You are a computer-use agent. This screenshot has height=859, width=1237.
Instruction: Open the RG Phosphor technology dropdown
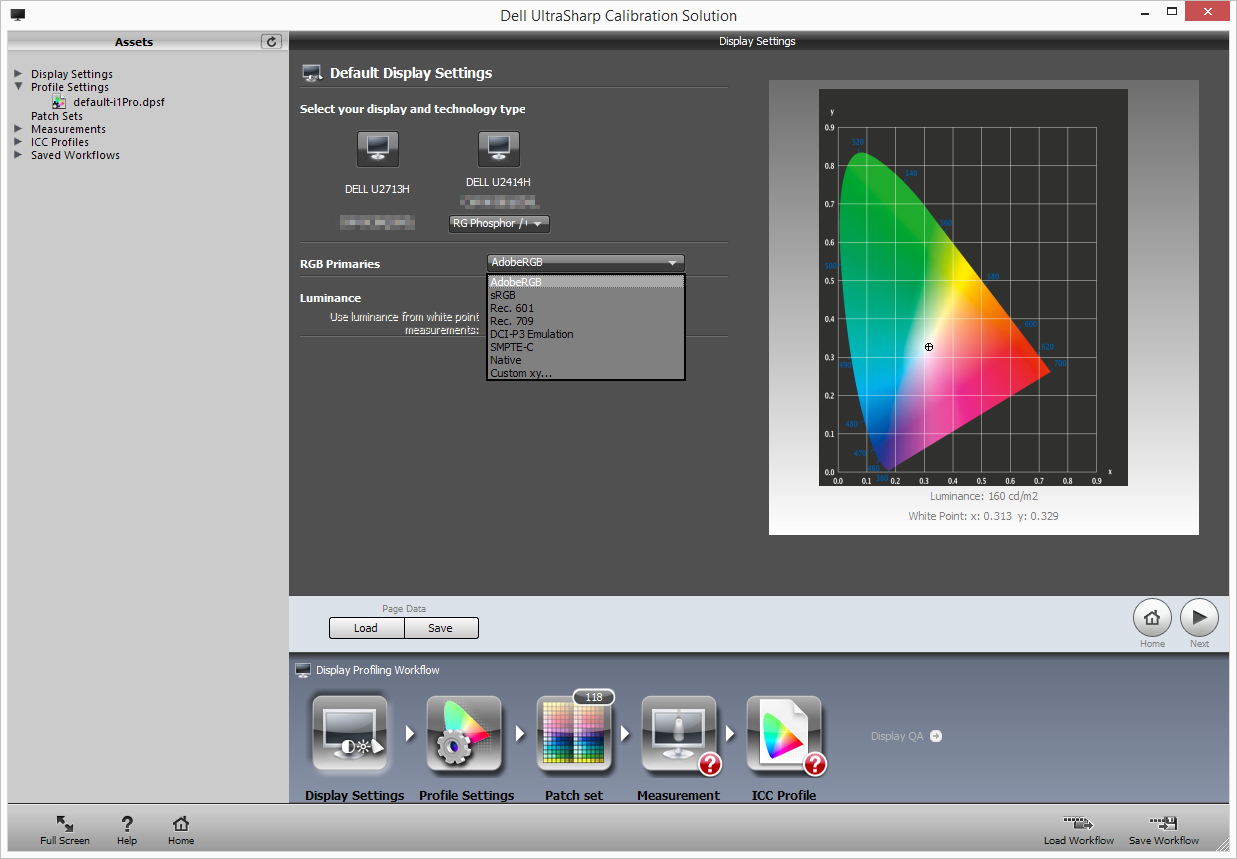pos(499,224)
